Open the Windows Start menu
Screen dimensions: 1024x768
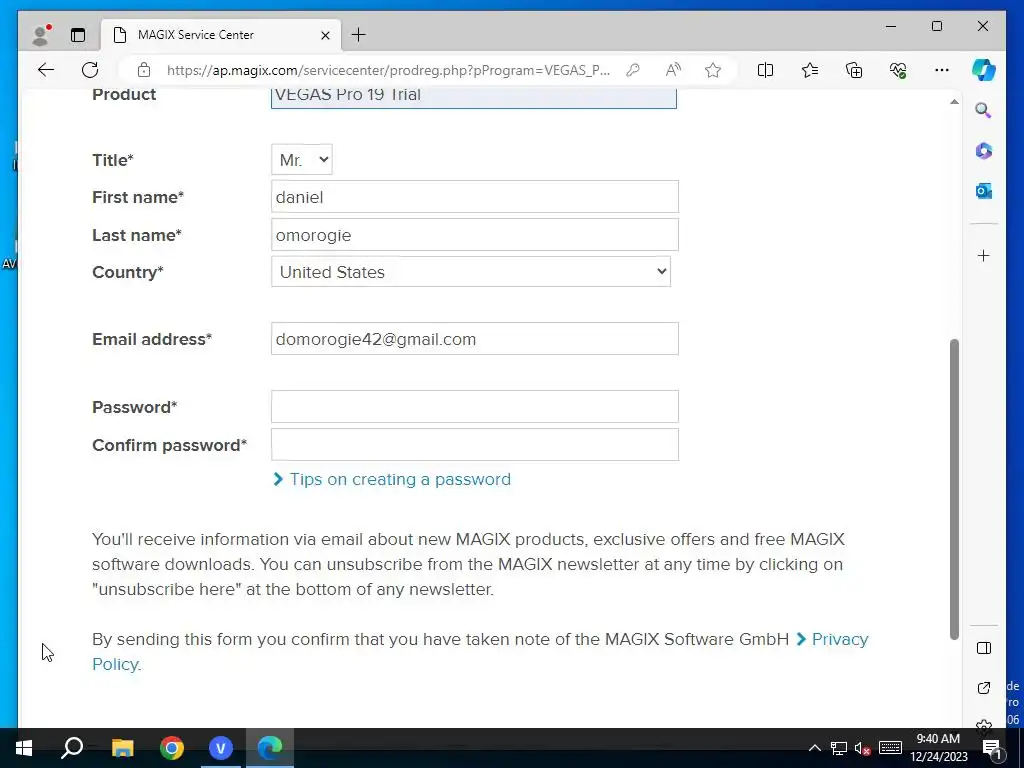(24, 748)
